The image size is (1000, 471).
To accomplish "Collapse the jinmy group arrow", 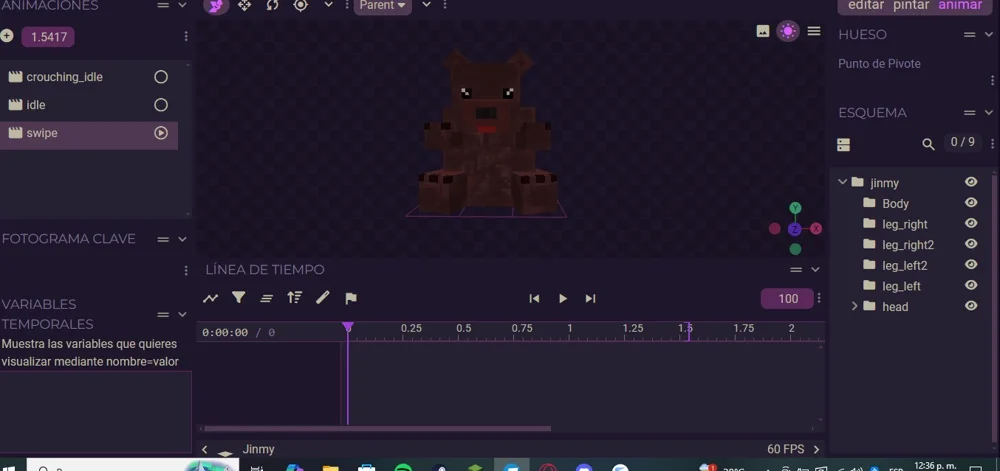I will tap(842, 182).
